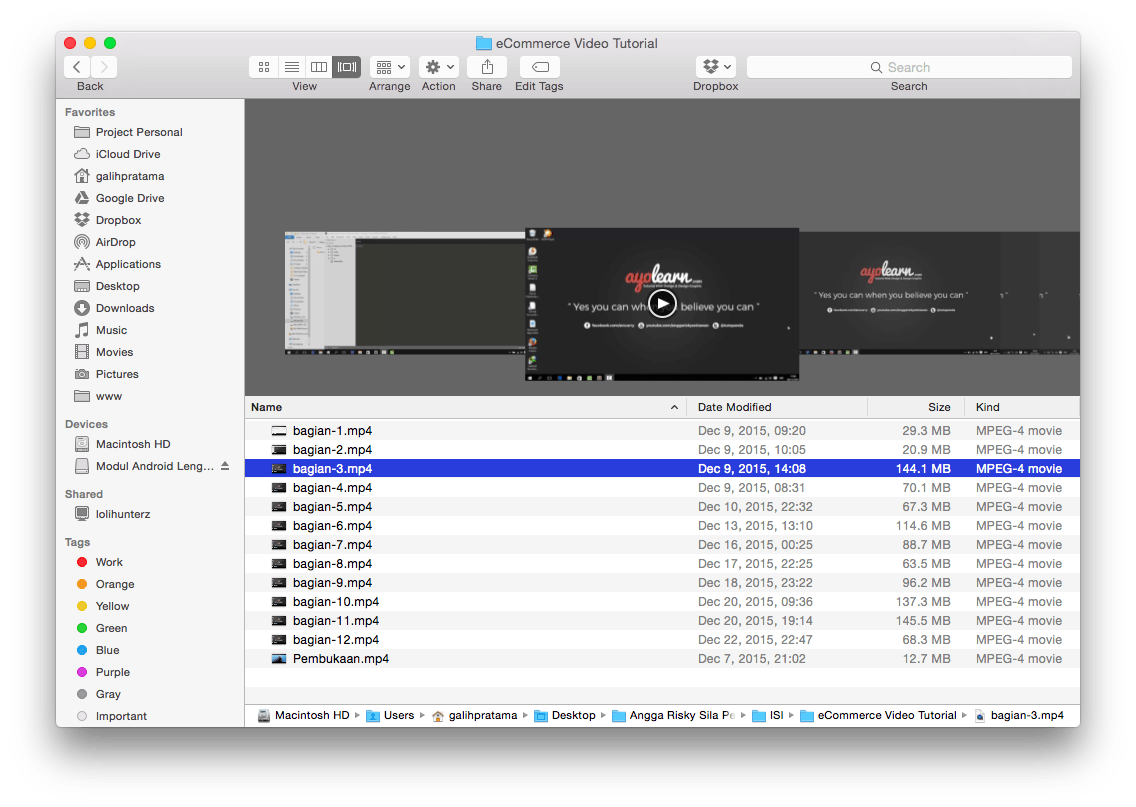This screenshot has width=1136, height=807.
Task: Switch to list view
Action: [291, 67]
